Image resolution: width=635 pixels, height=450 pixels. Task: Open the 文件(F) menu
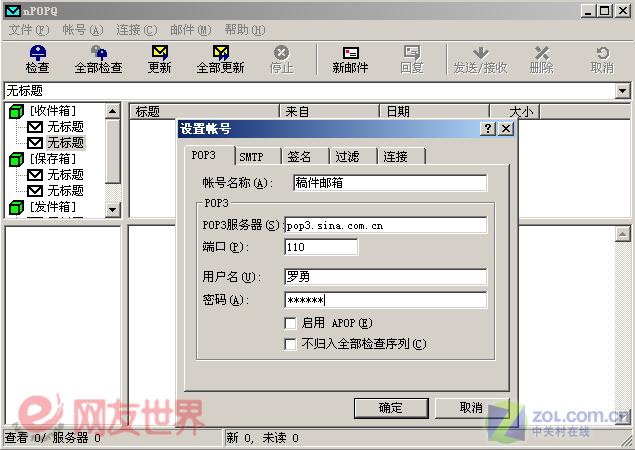pyautogui.click(x=29, y=30)
